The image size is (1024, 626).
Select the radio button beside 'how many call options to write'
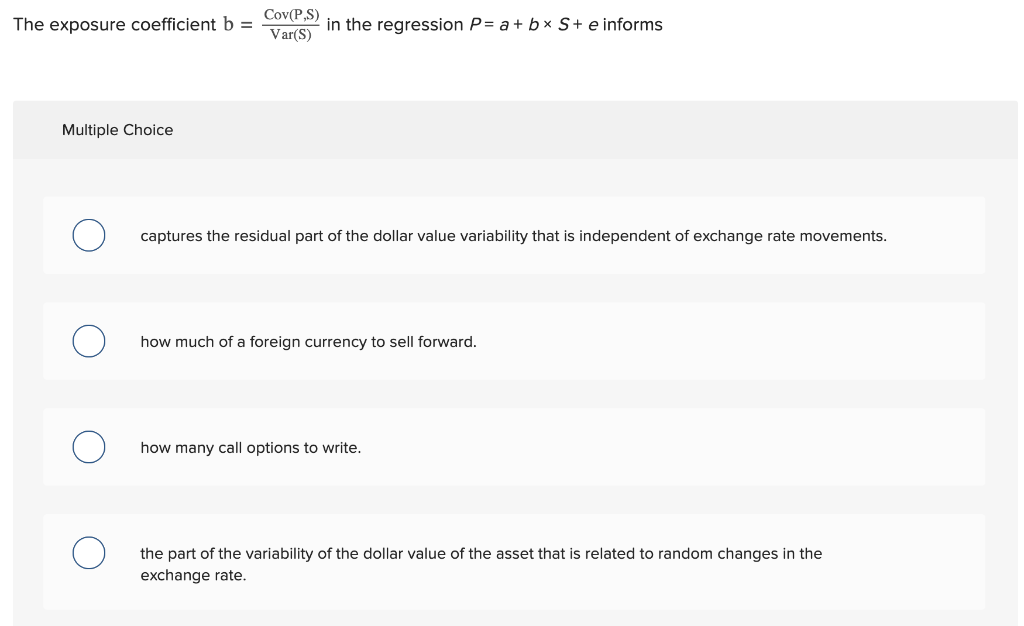[x=88, y=447]
